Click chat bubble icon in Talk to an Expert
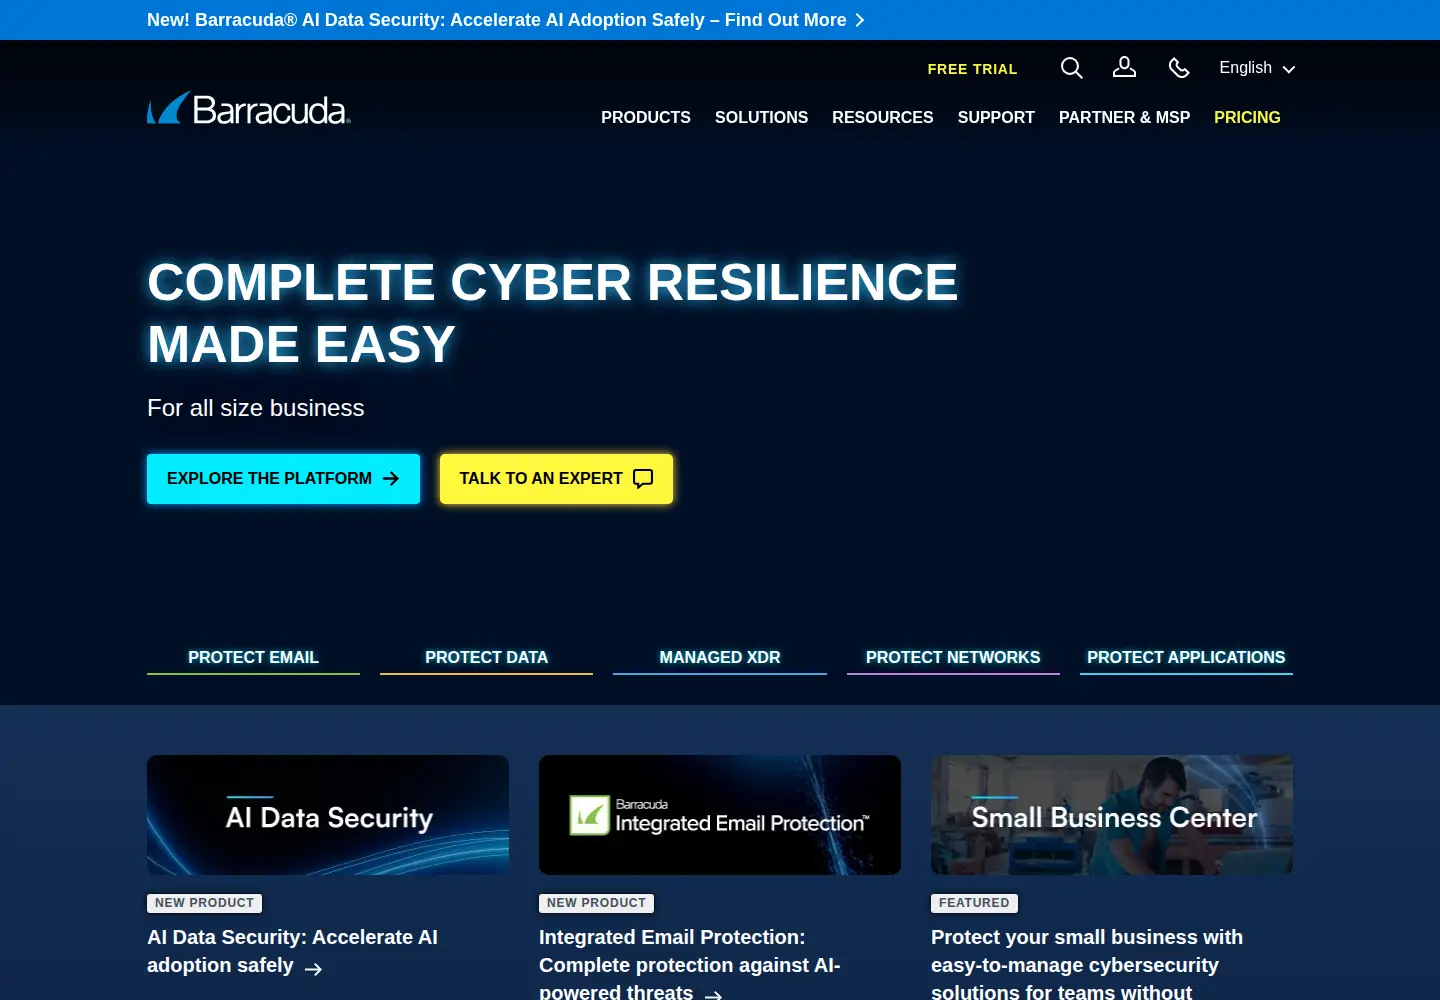The height and width of the screenshot is (1000, 1440). pos(643,479)
